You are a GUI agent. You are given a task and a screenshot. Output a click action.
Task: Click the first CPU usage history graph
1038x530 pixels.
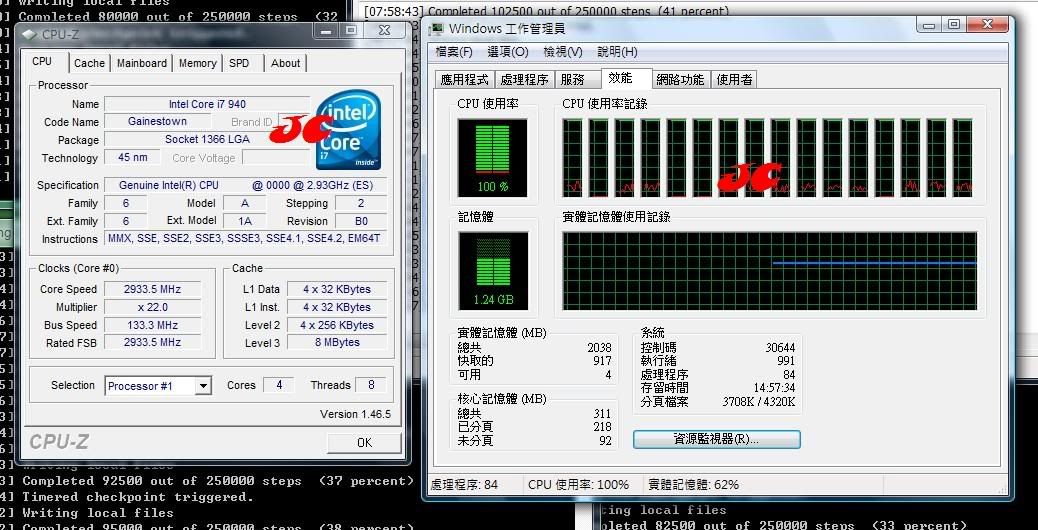(x=573, y=157)
